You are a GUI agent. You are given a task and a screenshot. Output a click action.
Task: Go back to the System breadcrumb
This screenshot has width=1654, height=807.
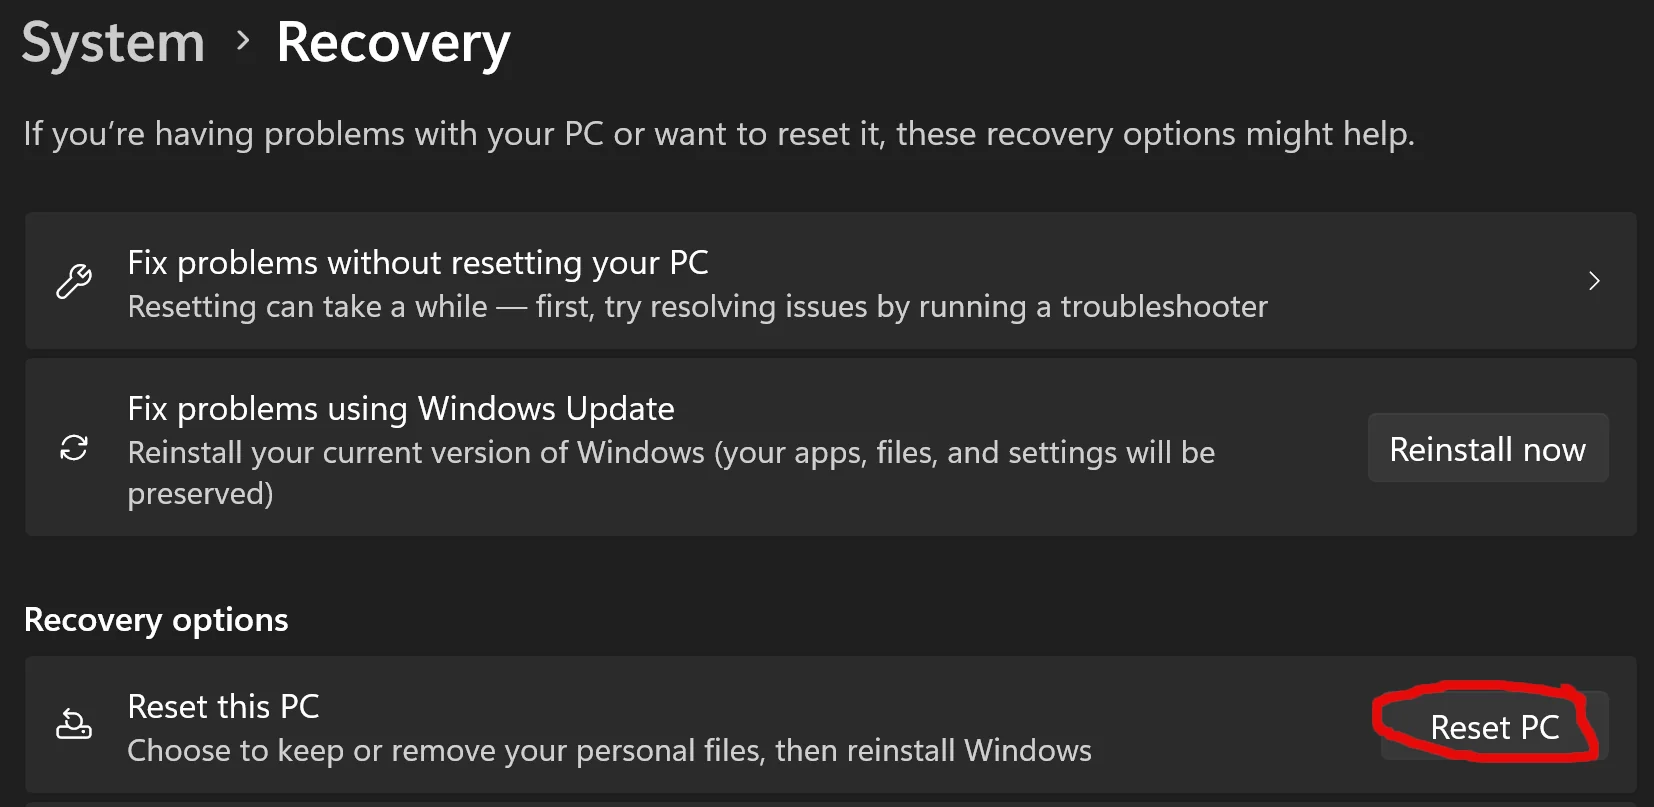(113, 43)
